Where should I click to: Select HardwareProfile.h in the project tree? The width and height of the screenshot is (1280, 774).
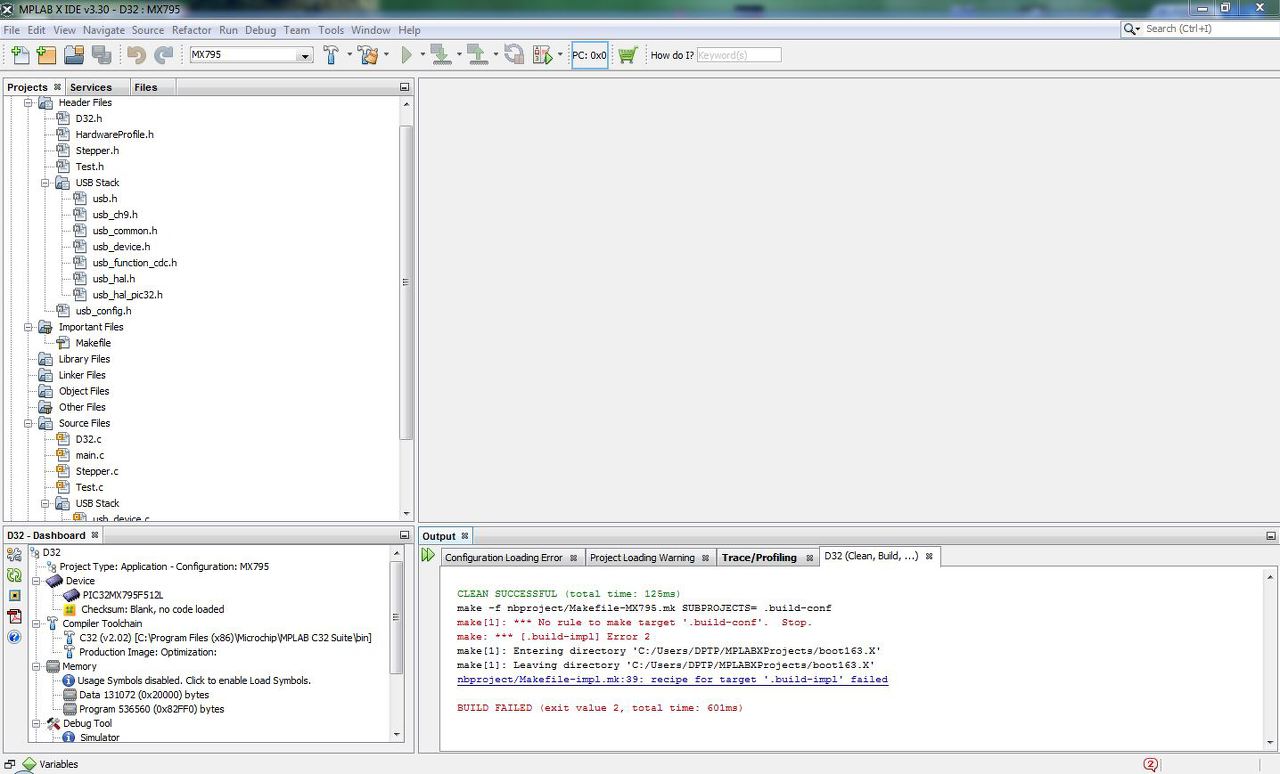[x=115, y=135]
